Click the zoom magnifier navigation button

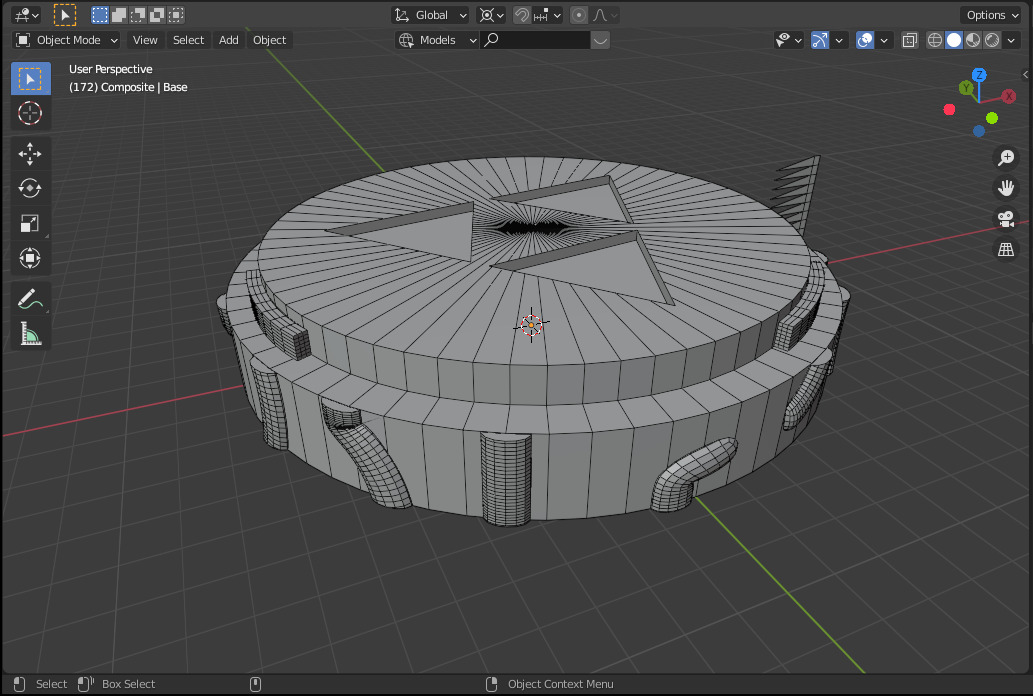(1006, 158)
